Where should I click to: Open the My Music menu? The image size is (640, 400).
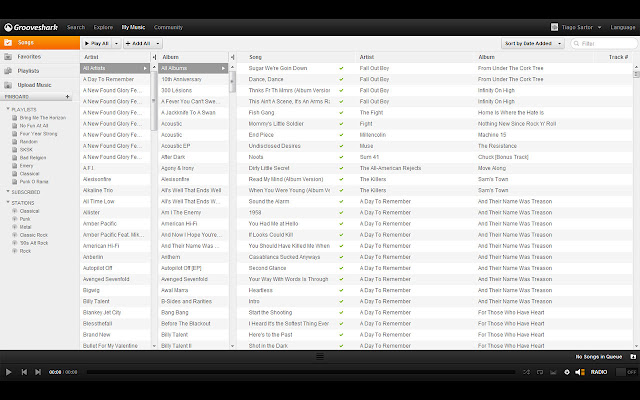click(133, 27)
